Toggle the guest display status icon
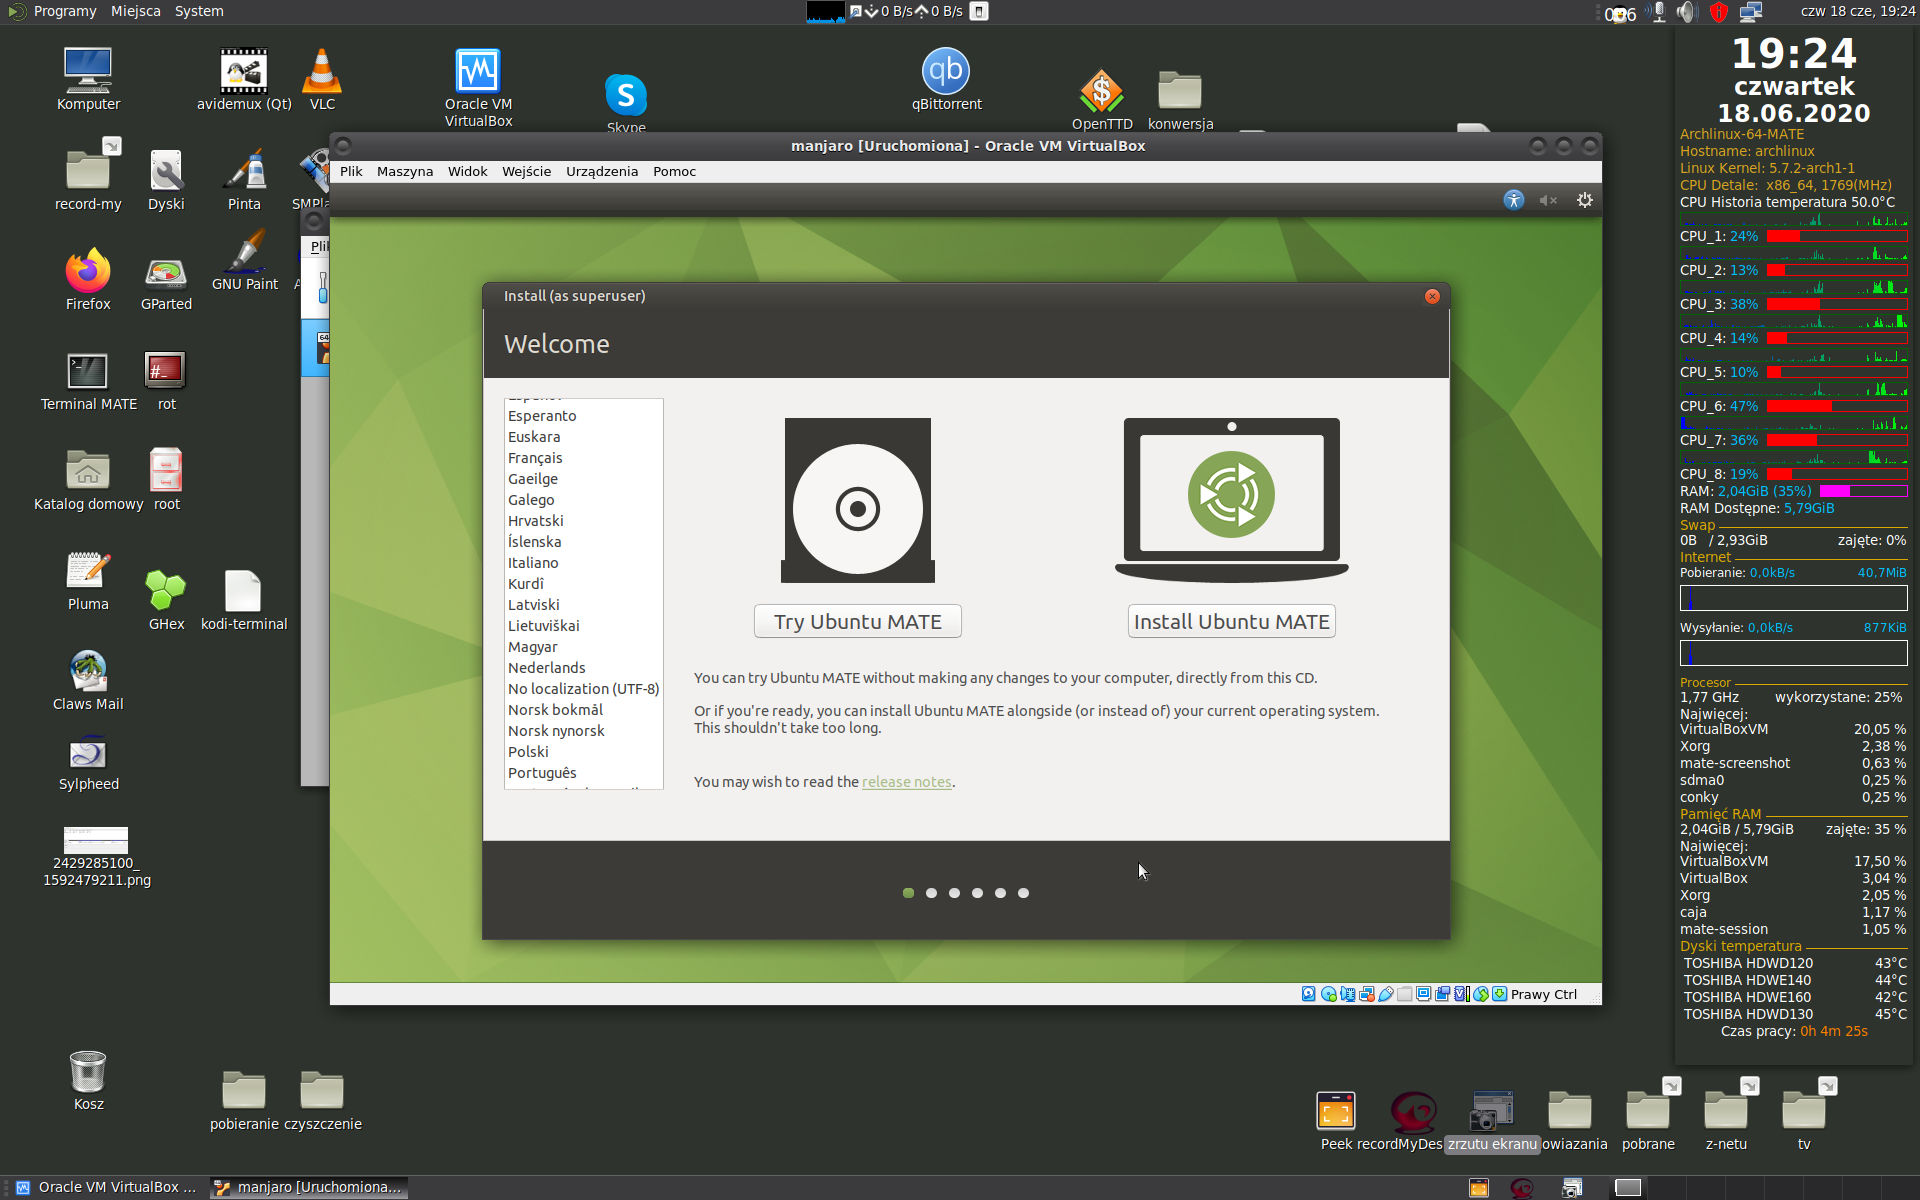1920x1200 pixels. point(1423,993)
